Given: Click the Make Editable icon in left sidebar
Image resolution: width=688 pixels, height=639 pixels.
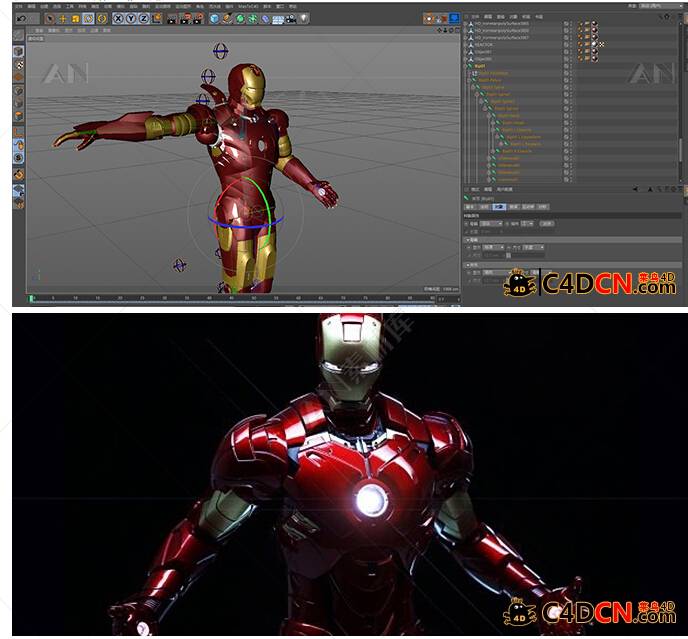Looking at the screenshot, I should point(18,35).
